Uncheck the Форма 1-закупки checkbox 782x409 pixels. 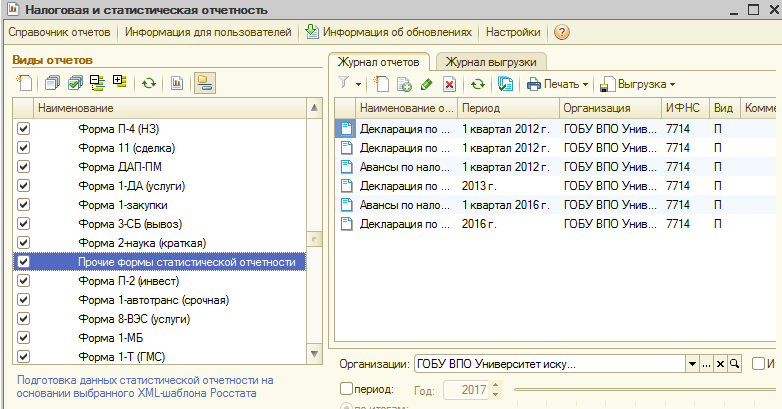click(x=23, y=204)
